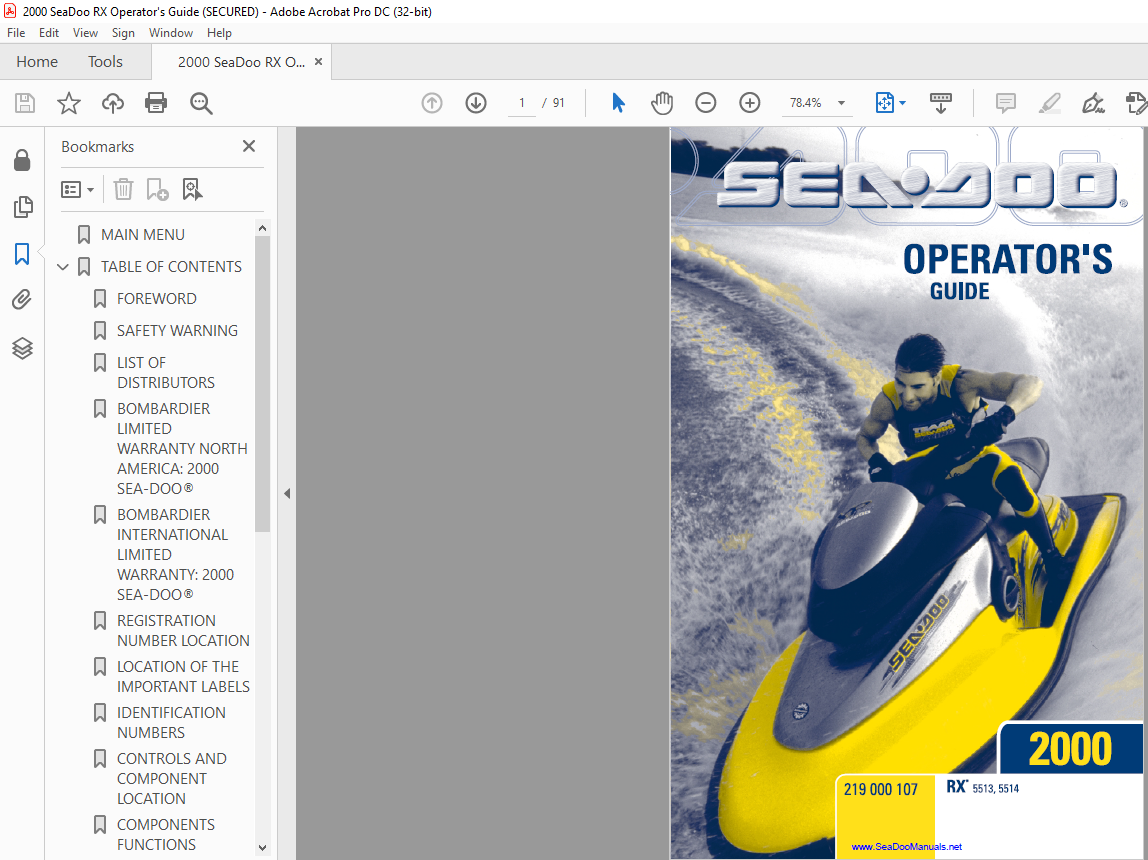1148x860 pixels.
Task: Add a comment with speech bubble icon
Action: [x=1006, y=103]
